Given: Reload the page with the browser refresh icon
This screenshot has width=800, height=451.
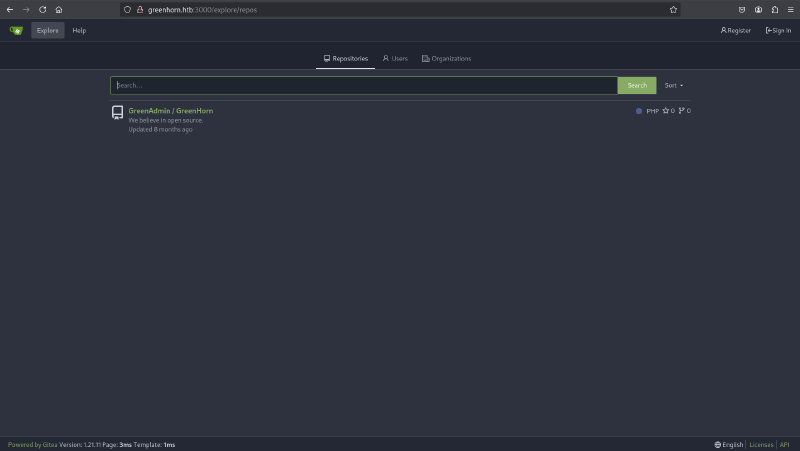Looking at the screenshot, I should pyautogui.click(x=42, y=9).
